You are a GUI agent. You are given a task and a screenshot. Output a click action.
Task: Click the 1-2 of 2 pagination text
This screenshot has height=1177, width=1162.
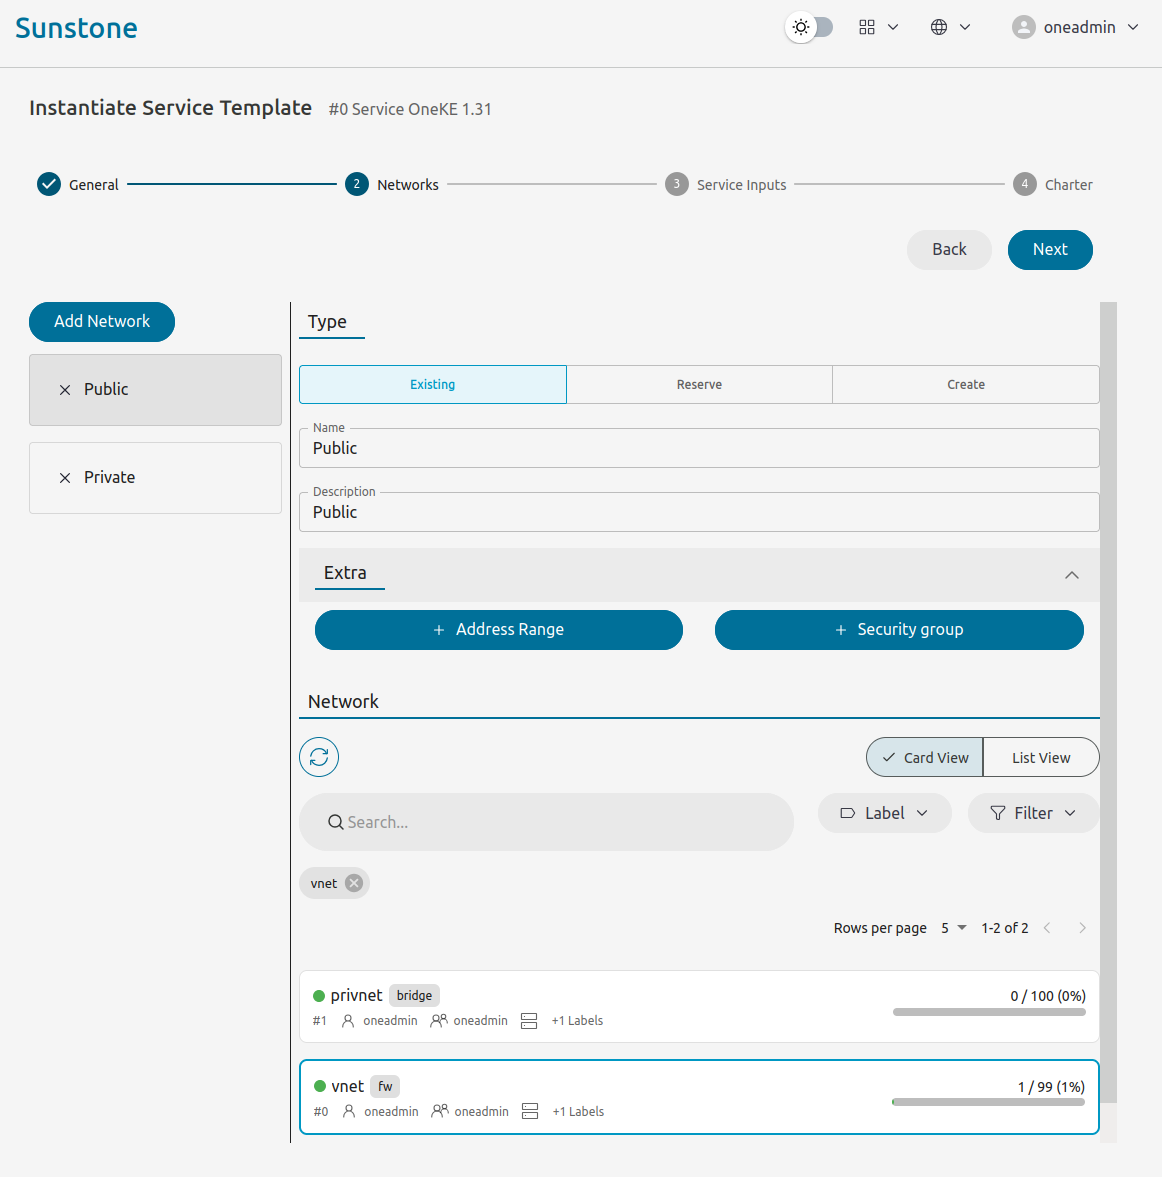pos(1004,928)
